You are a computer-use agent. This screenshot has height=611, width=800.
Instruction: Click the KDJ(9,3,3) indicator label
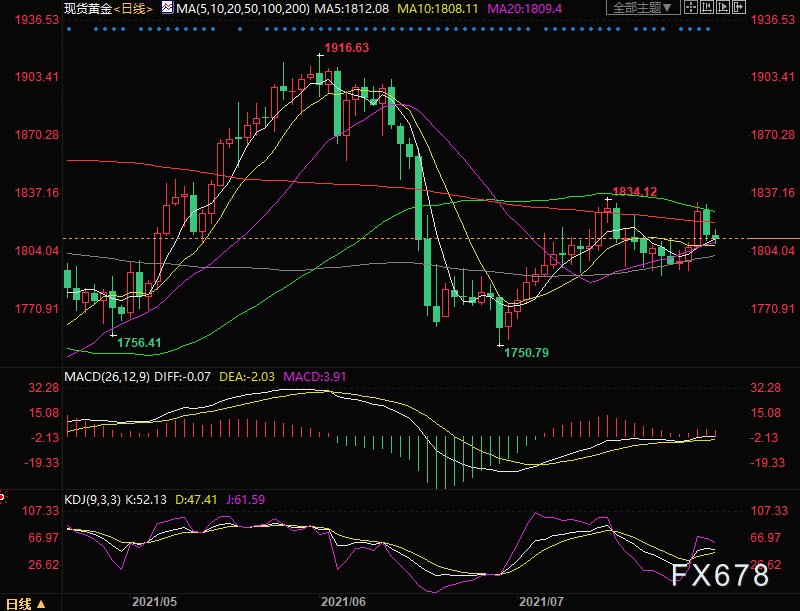92,499
